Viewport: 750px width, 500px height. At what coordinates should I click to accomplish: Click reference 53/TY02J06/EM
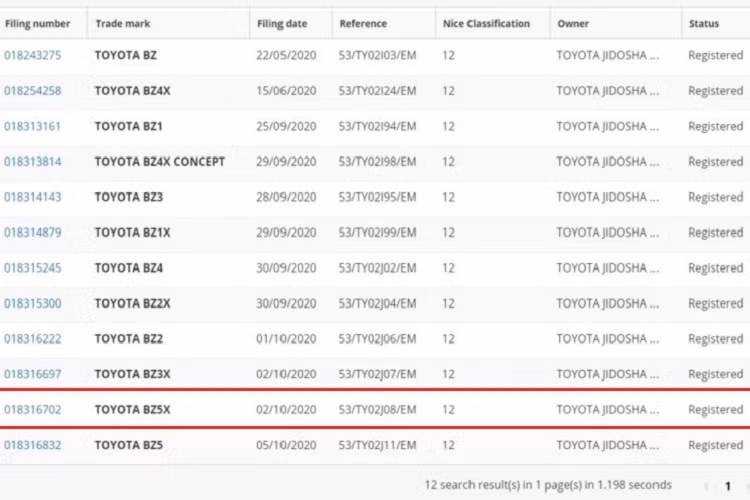(x=377, y=339)
